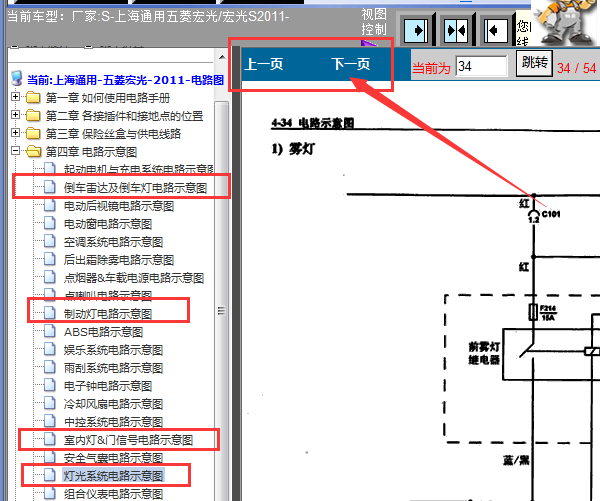
Task: Open 冷却风扇电路示意图 document
Action: 113,404
